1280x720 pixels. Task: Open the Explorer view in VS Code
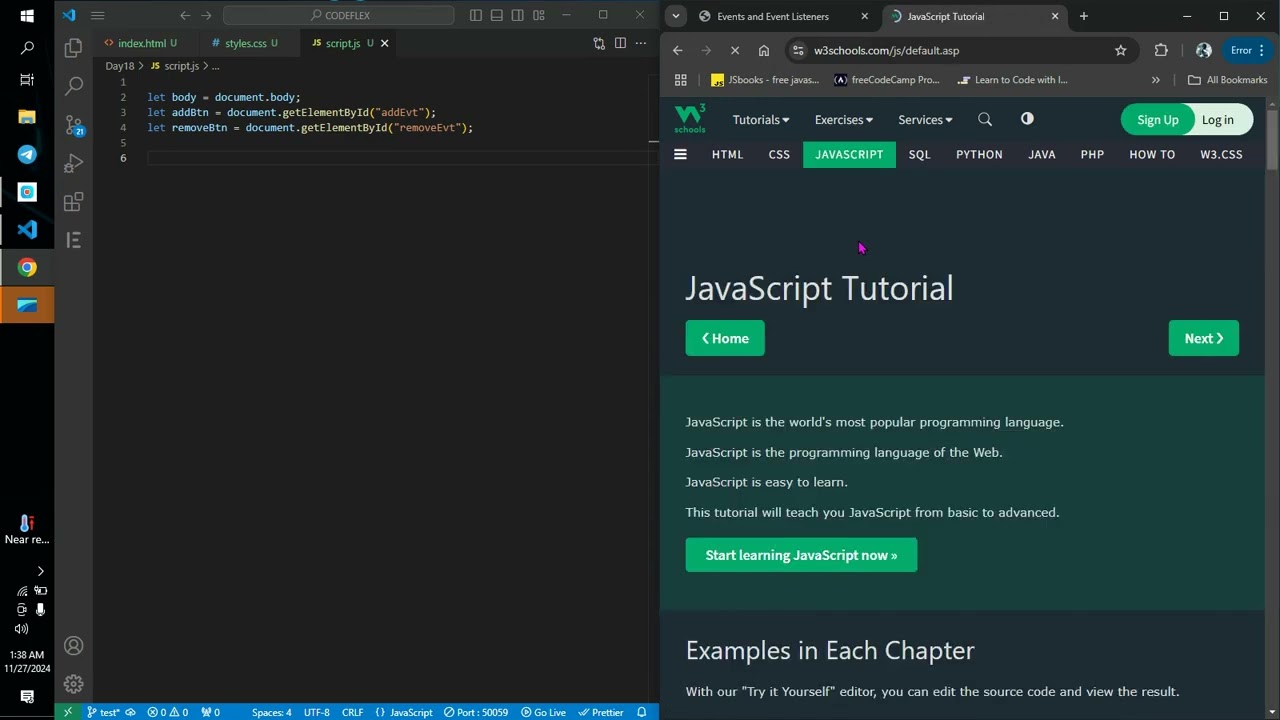tap(73, 48)
